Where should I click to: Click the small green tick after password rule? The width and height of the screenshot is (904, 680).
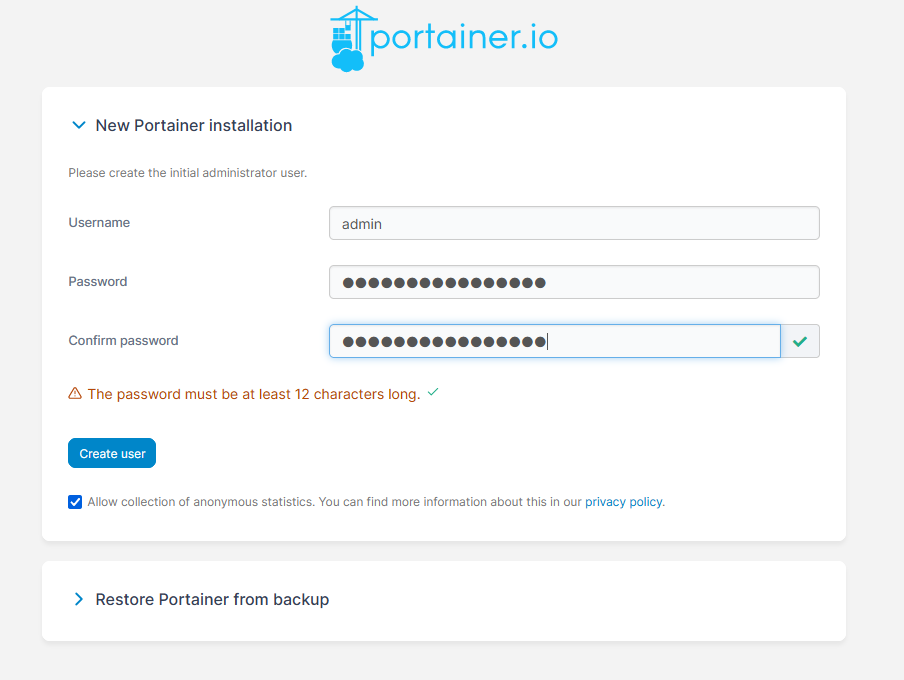click(433, 392)
